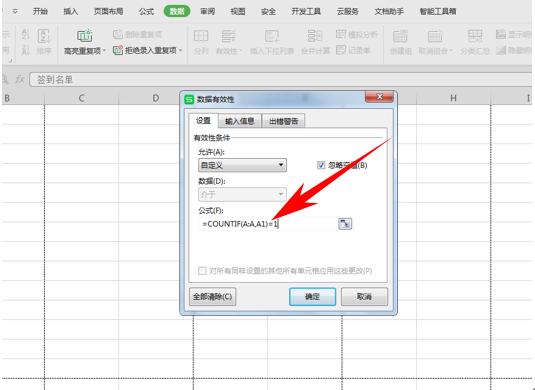Click the quick access toolbar dropdown arrow
This screenshot has width=535, height=390.
15,11
